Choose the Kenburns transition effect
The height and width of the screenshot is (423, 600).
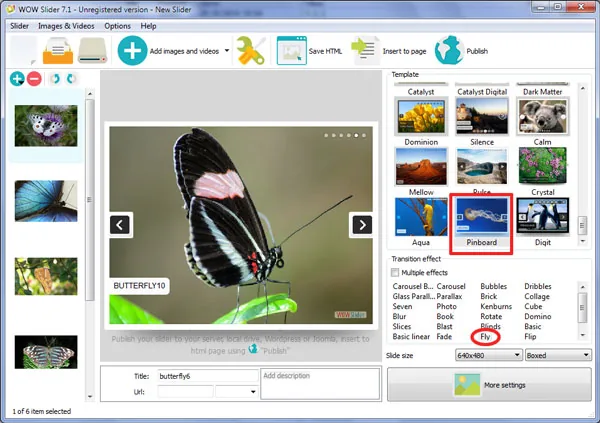click(x=496, y=306)
